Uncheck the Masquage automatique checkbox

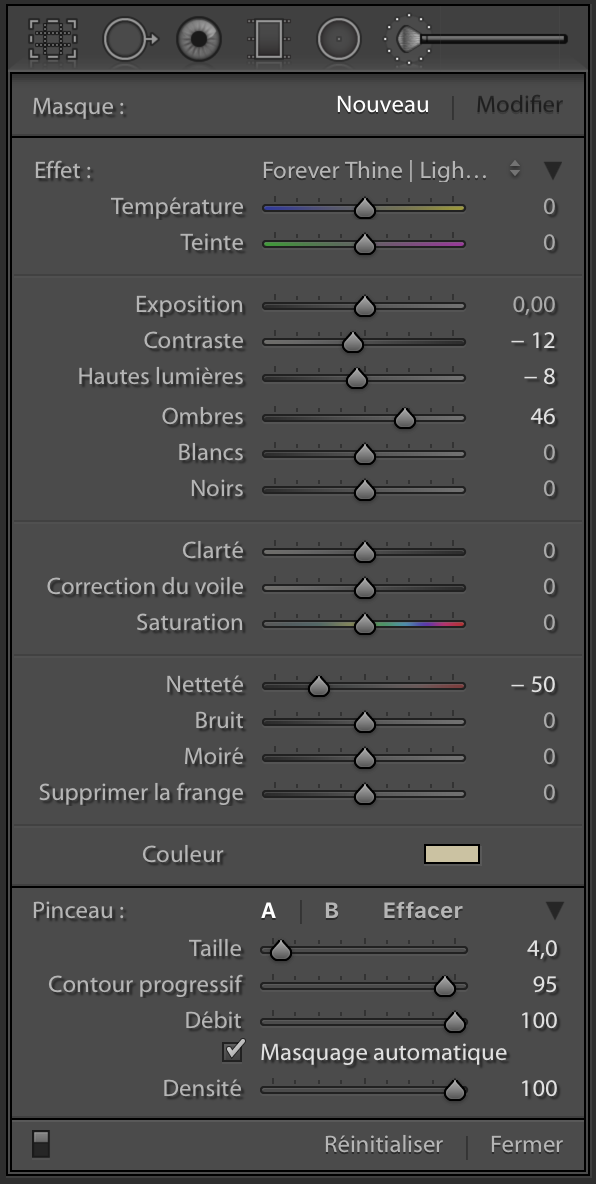coord(233,1050)
